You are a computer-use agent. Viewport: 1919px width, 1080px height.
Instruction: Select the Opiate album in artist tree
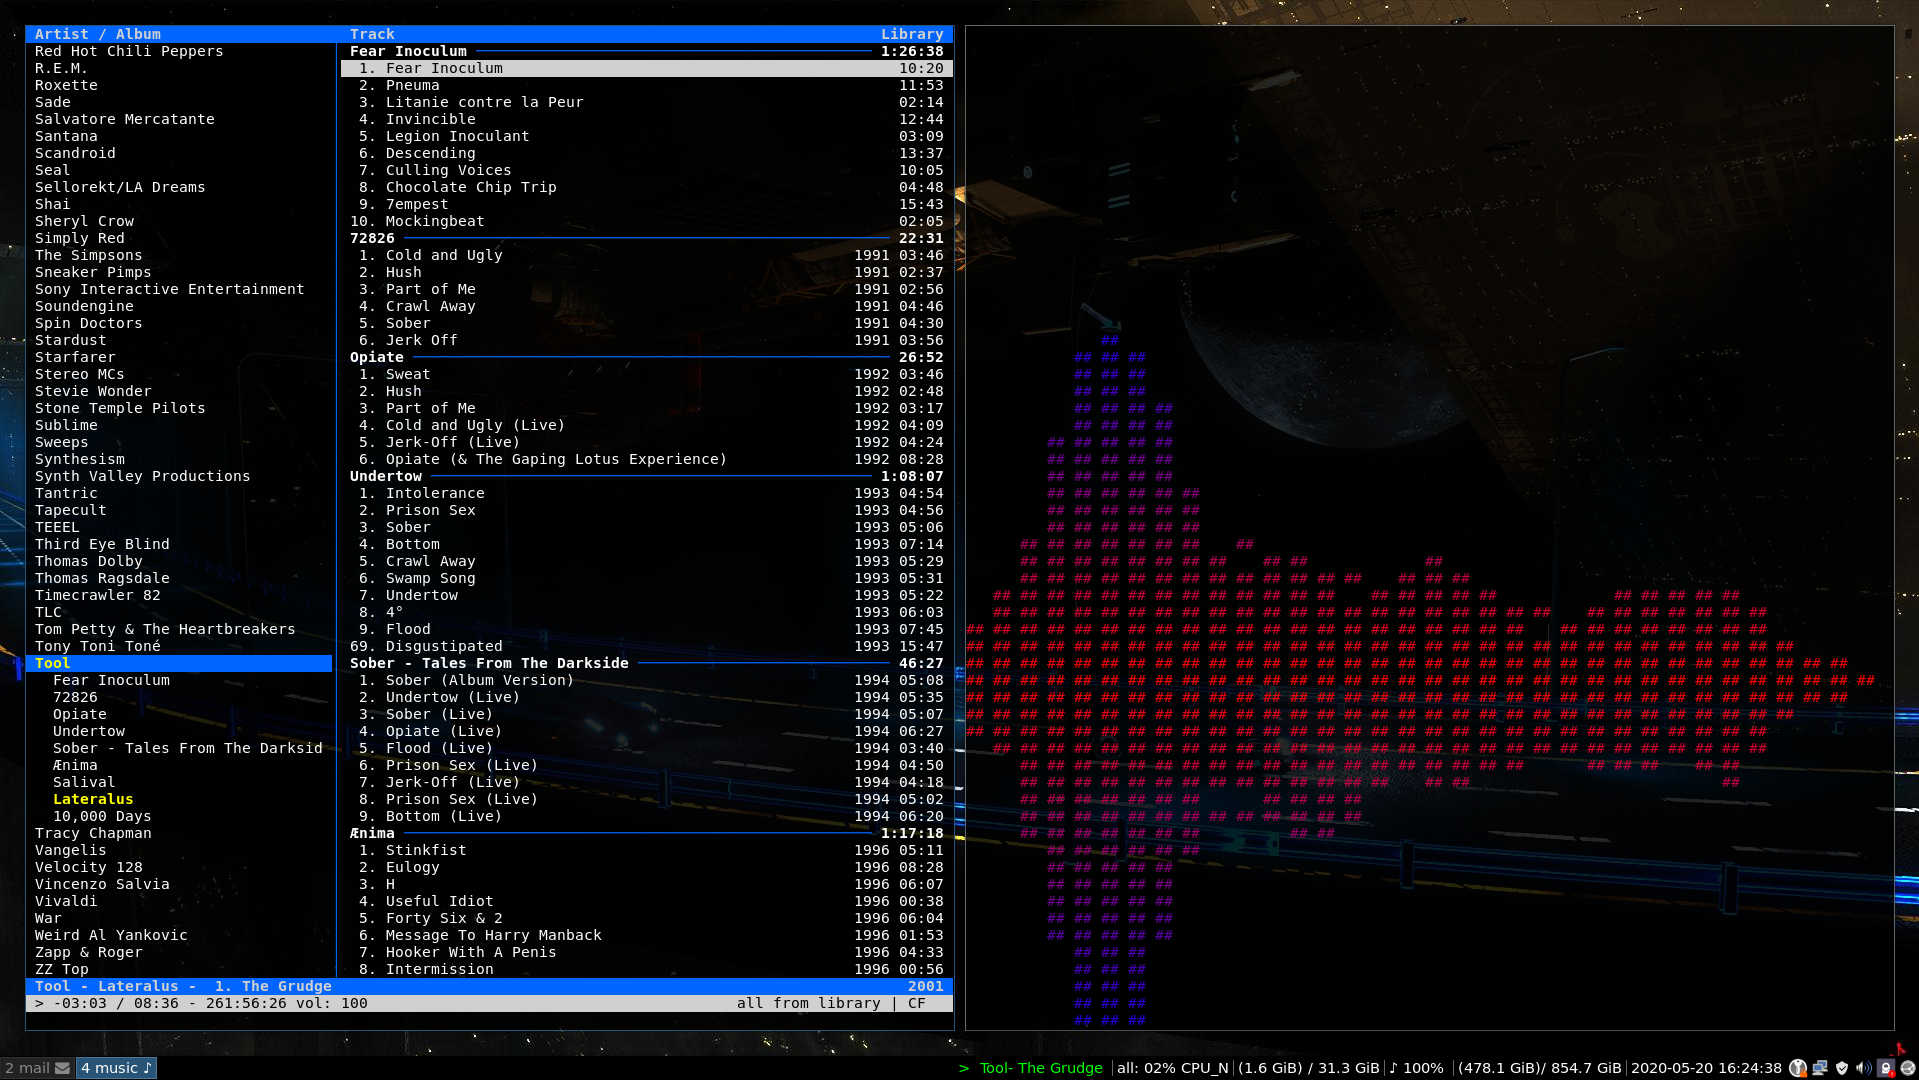coord(80,714)
